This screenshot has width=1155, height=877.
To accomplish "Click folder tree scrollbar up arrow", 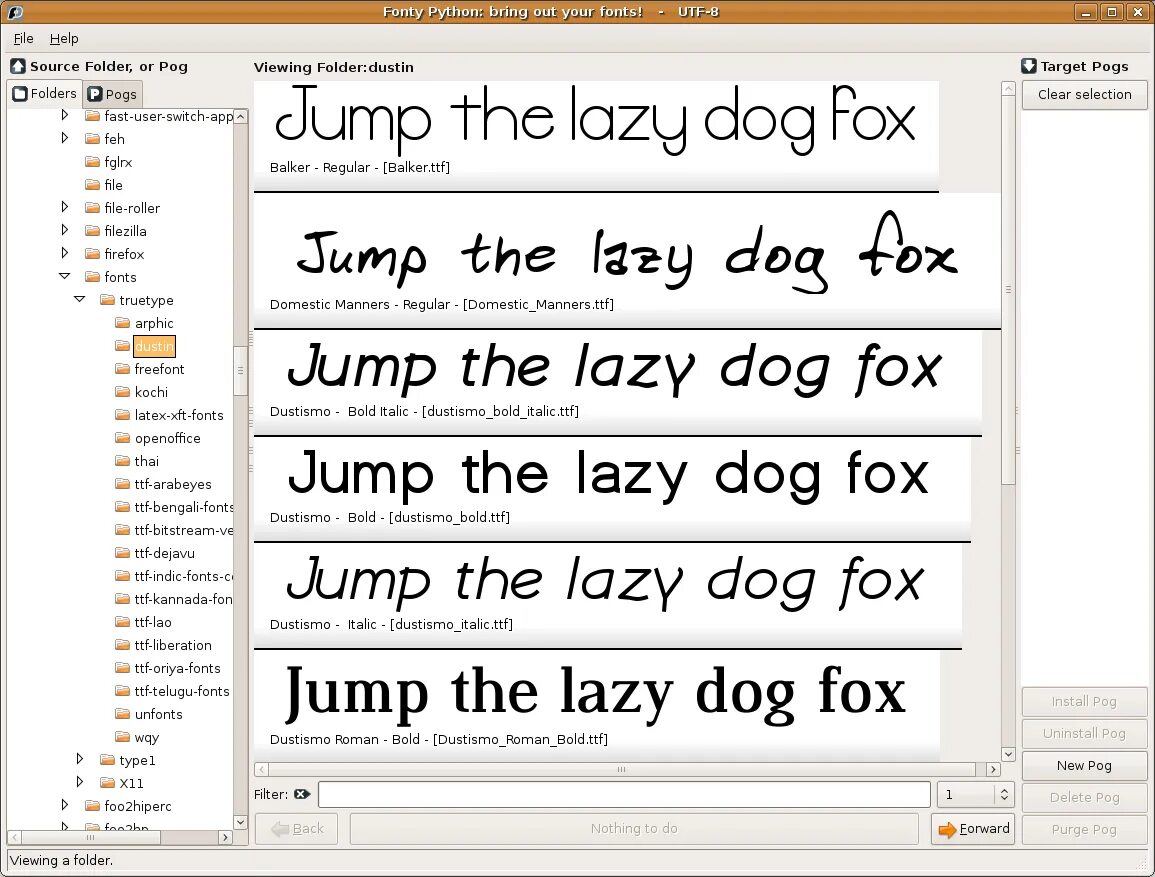I will 240,116.
